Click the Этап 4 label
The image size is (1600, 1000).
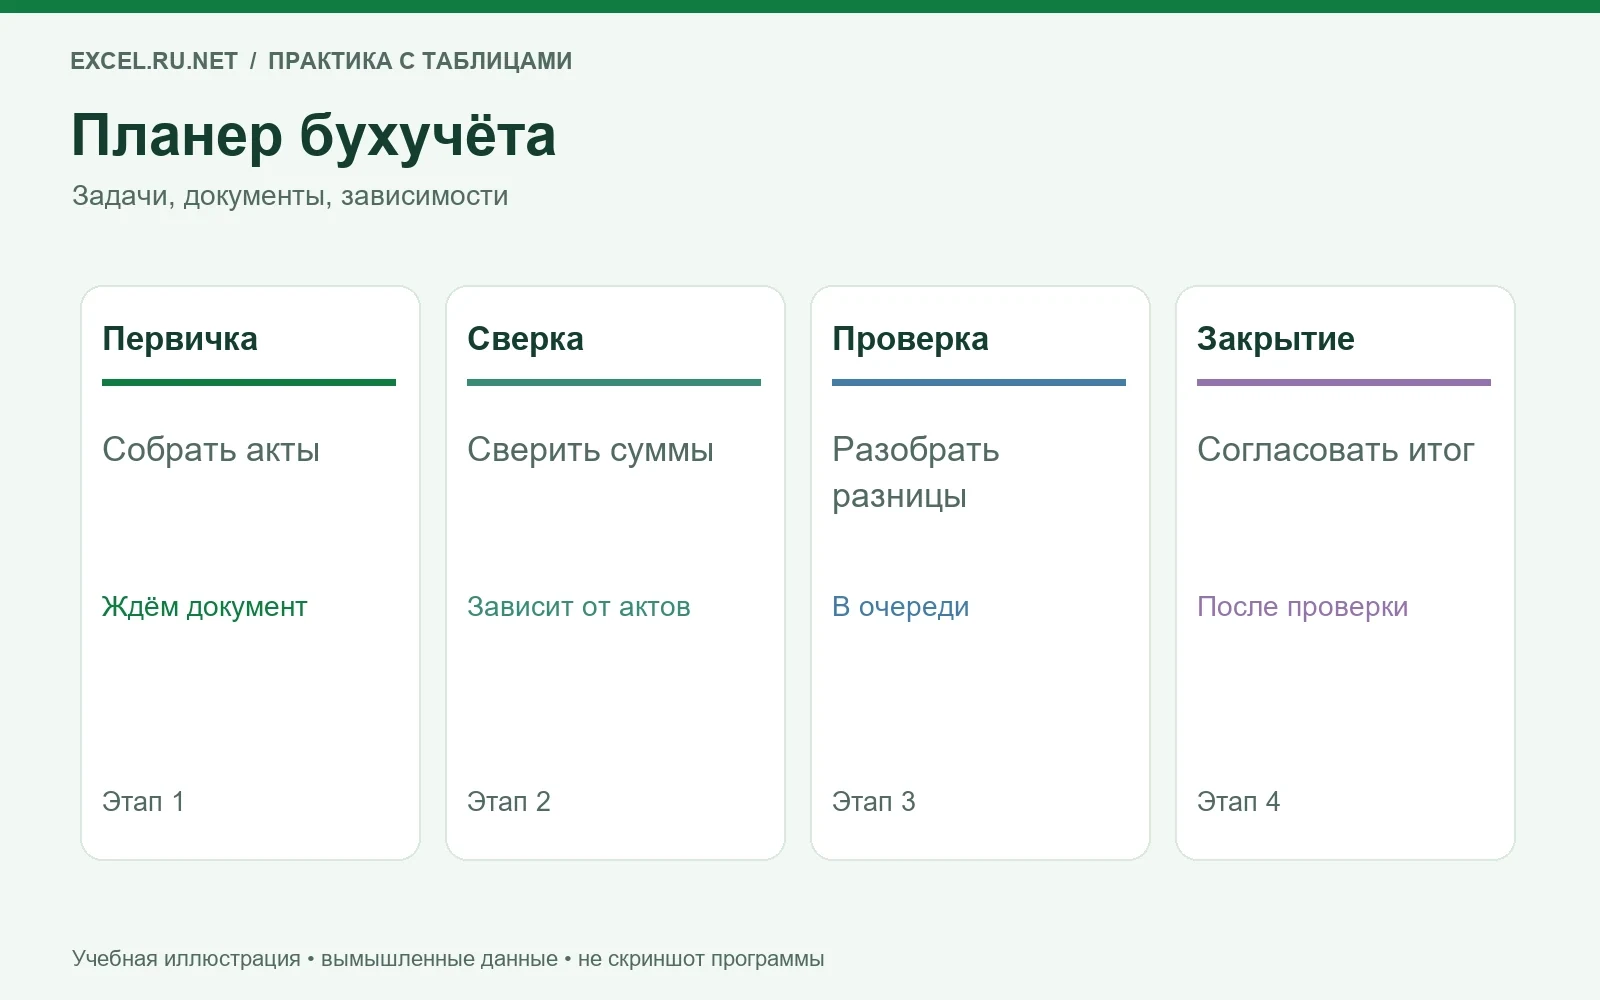(x=1239, y=802)
